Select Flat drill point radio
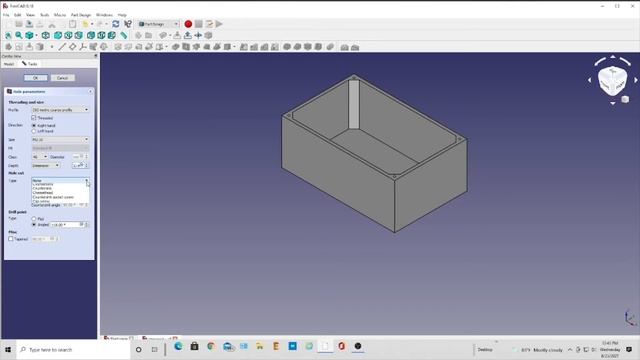This screenshot has width=640, height=360. tap(34, 219)
